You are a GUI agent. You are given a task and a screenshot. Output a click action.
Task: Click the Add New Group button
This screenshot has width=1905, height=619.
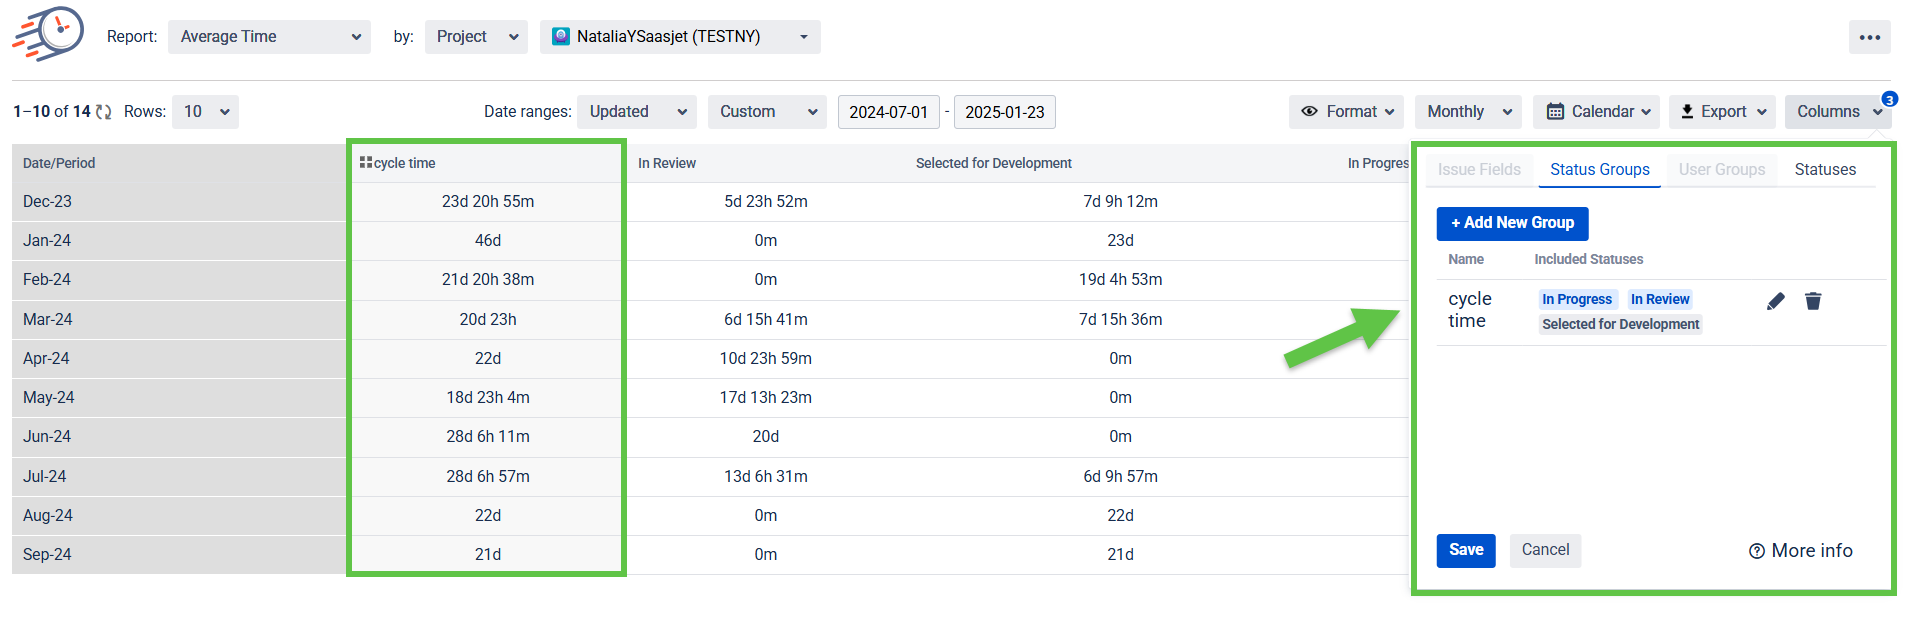click(x=1512, y=223)
